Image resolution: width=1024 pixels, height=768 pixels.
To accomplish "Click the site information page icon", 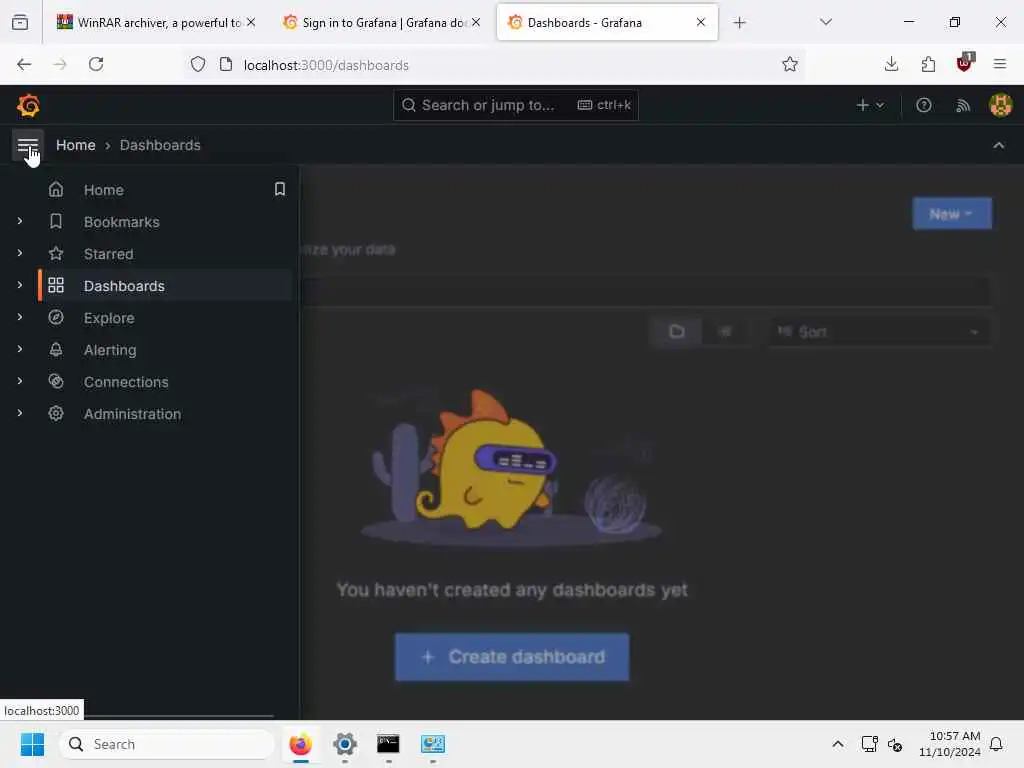I will pyautogui.click(x=225, y=64).
